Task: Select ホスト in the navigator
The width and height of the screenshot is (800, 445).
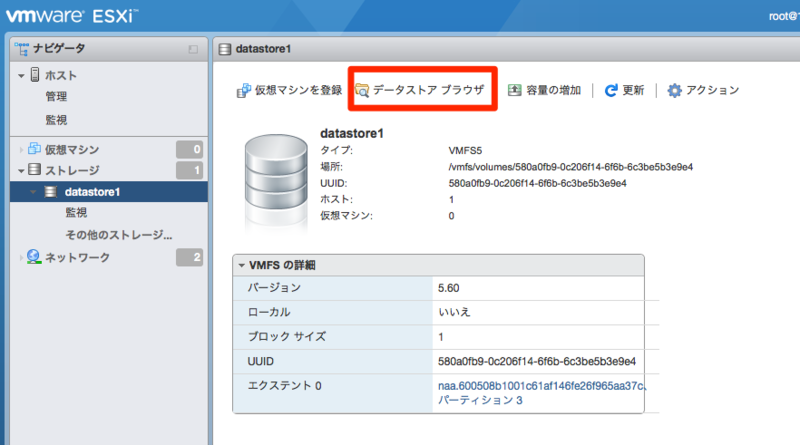Action: [61, 75]
